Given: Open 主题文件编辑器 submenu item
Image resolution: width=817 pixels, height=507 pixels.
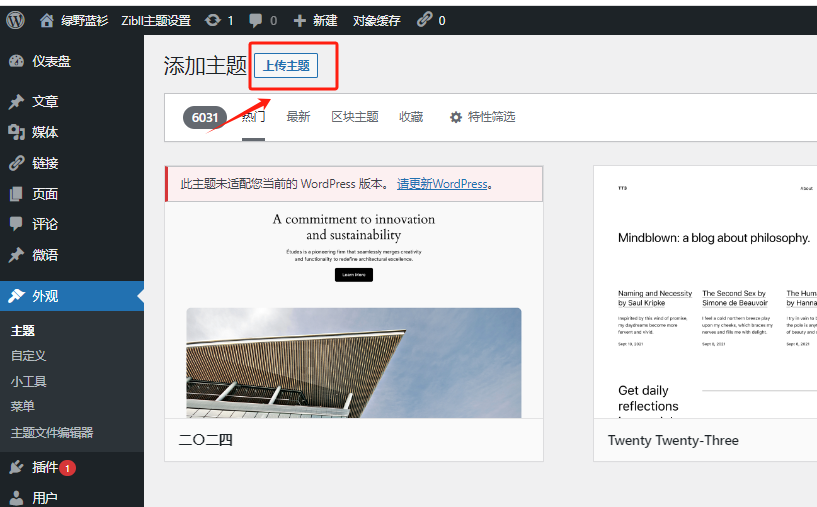Looking at the screenshot, I should (52, 432).
